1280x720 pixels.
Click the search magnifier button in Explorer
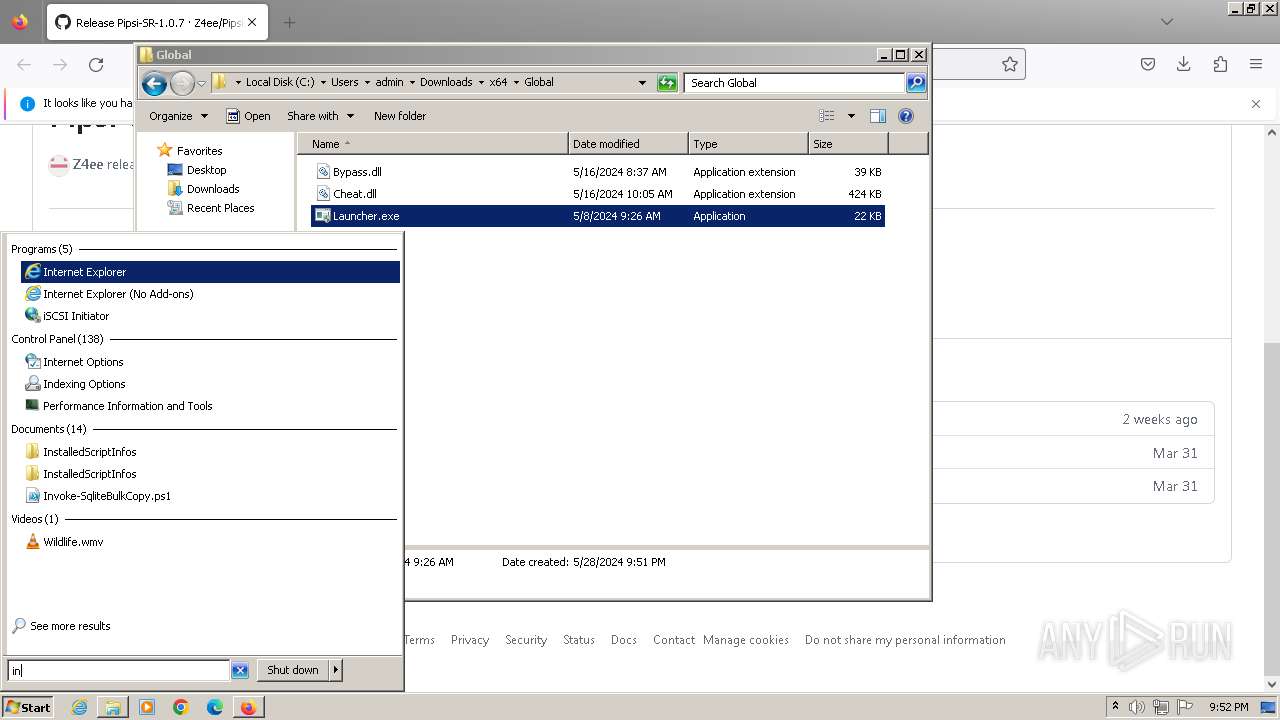916,83
